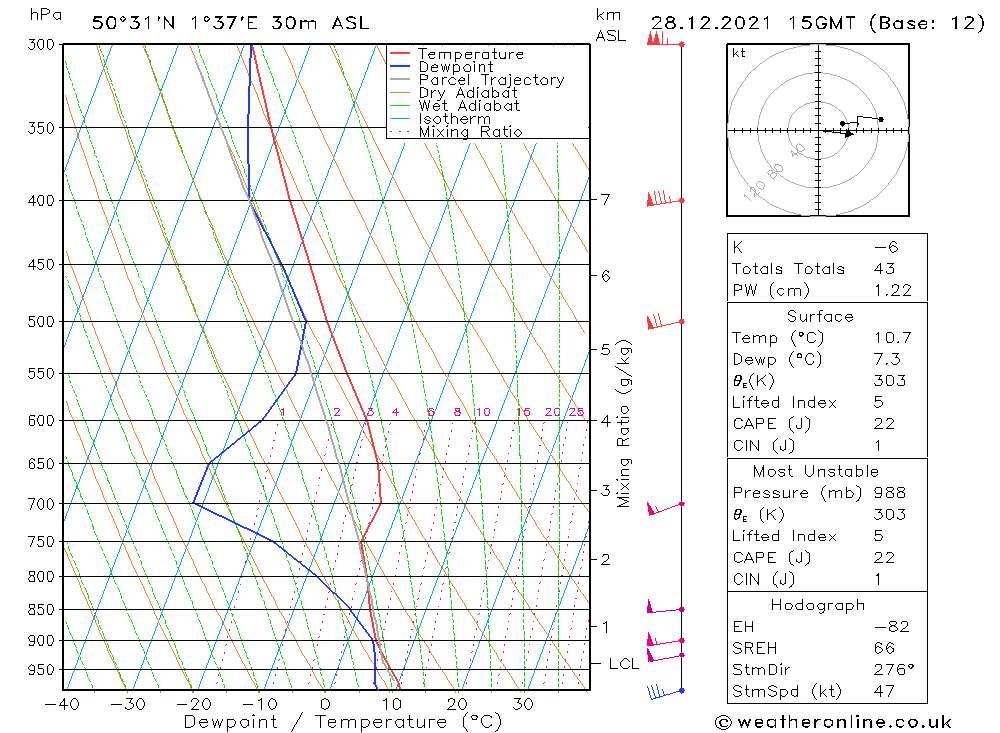Click the Parcel Trajectory legend entry
The width and height of the screenshot is (1000, 733).
point(491,80)
